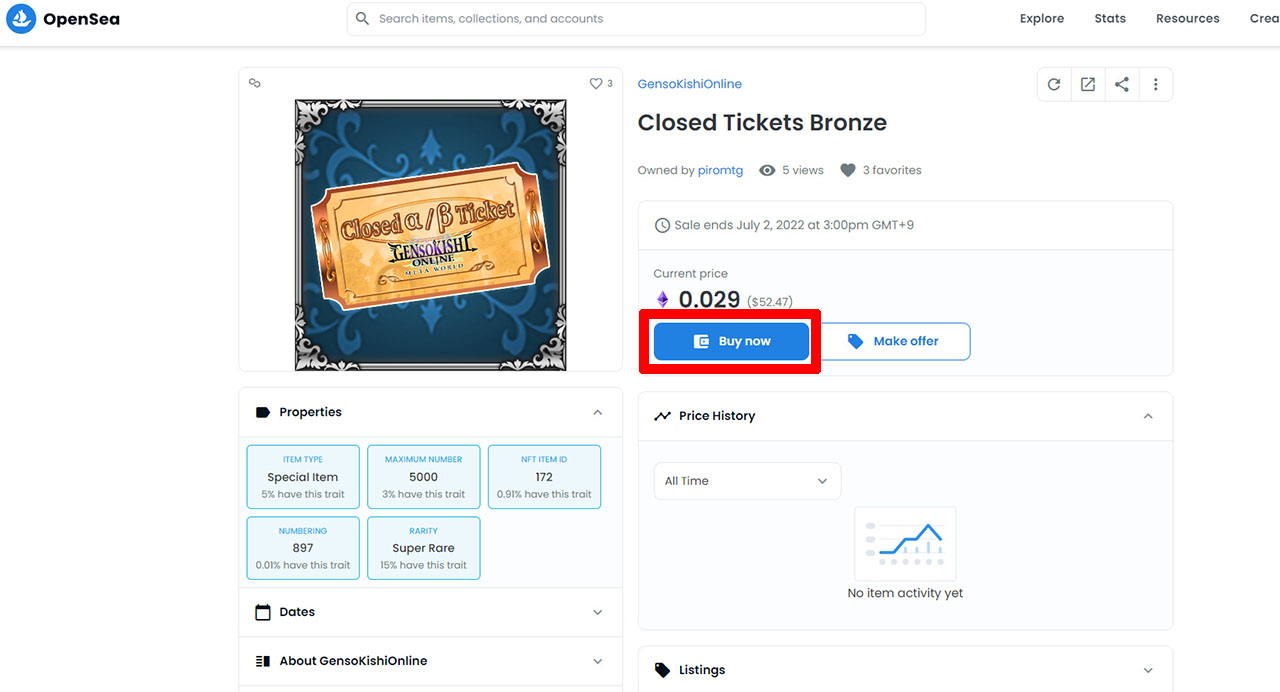Expand the Listings section

tap(1148, 670)
